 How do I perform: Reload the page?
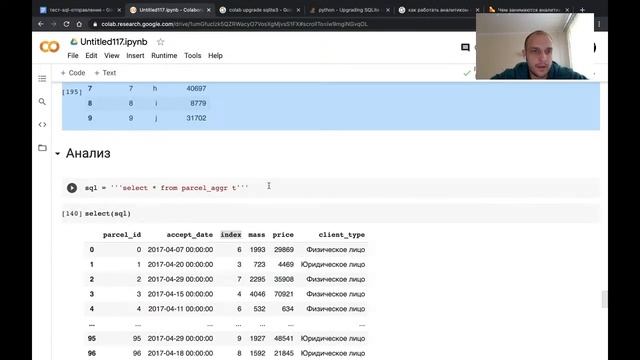point(66,24)
